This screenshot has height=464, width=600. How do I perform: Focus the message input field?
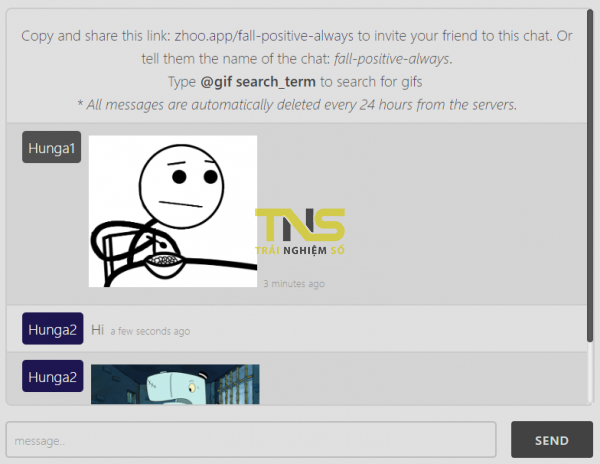click(251, 440)
